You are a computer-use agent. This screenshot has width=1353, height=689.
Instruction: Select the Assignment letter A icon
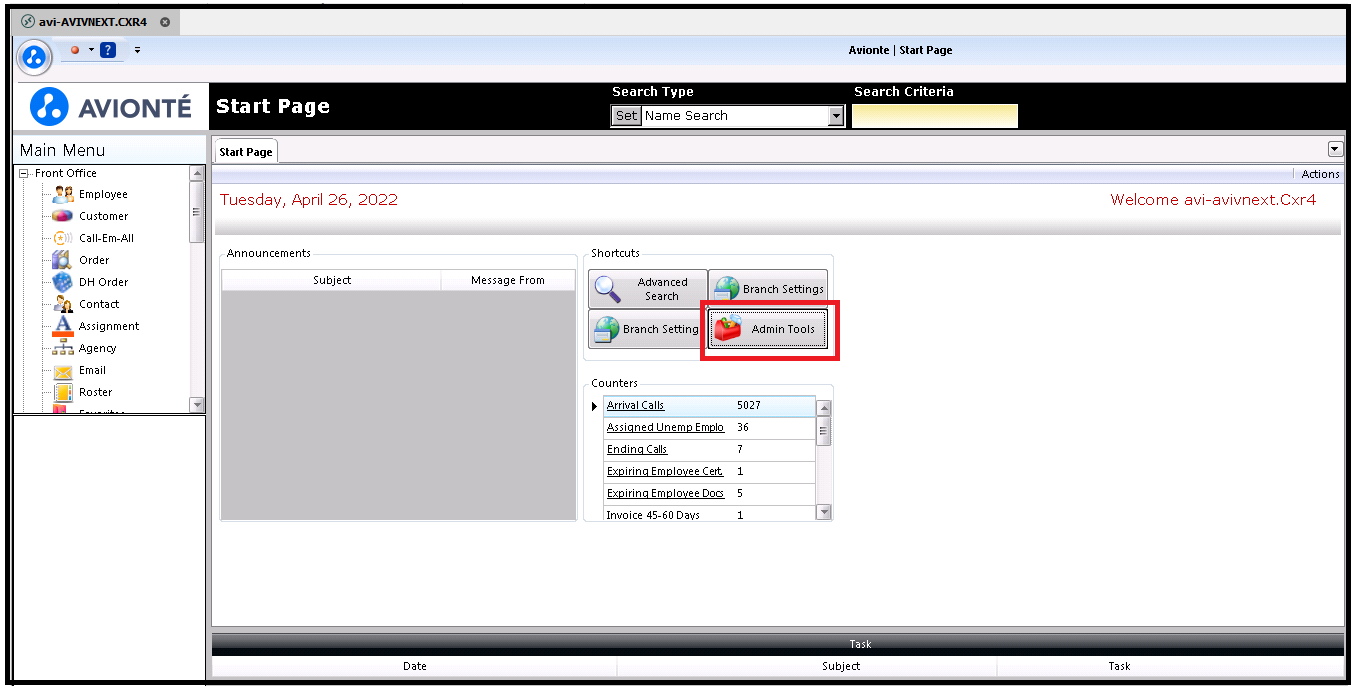pyautogui.click(x=63, y=326)
